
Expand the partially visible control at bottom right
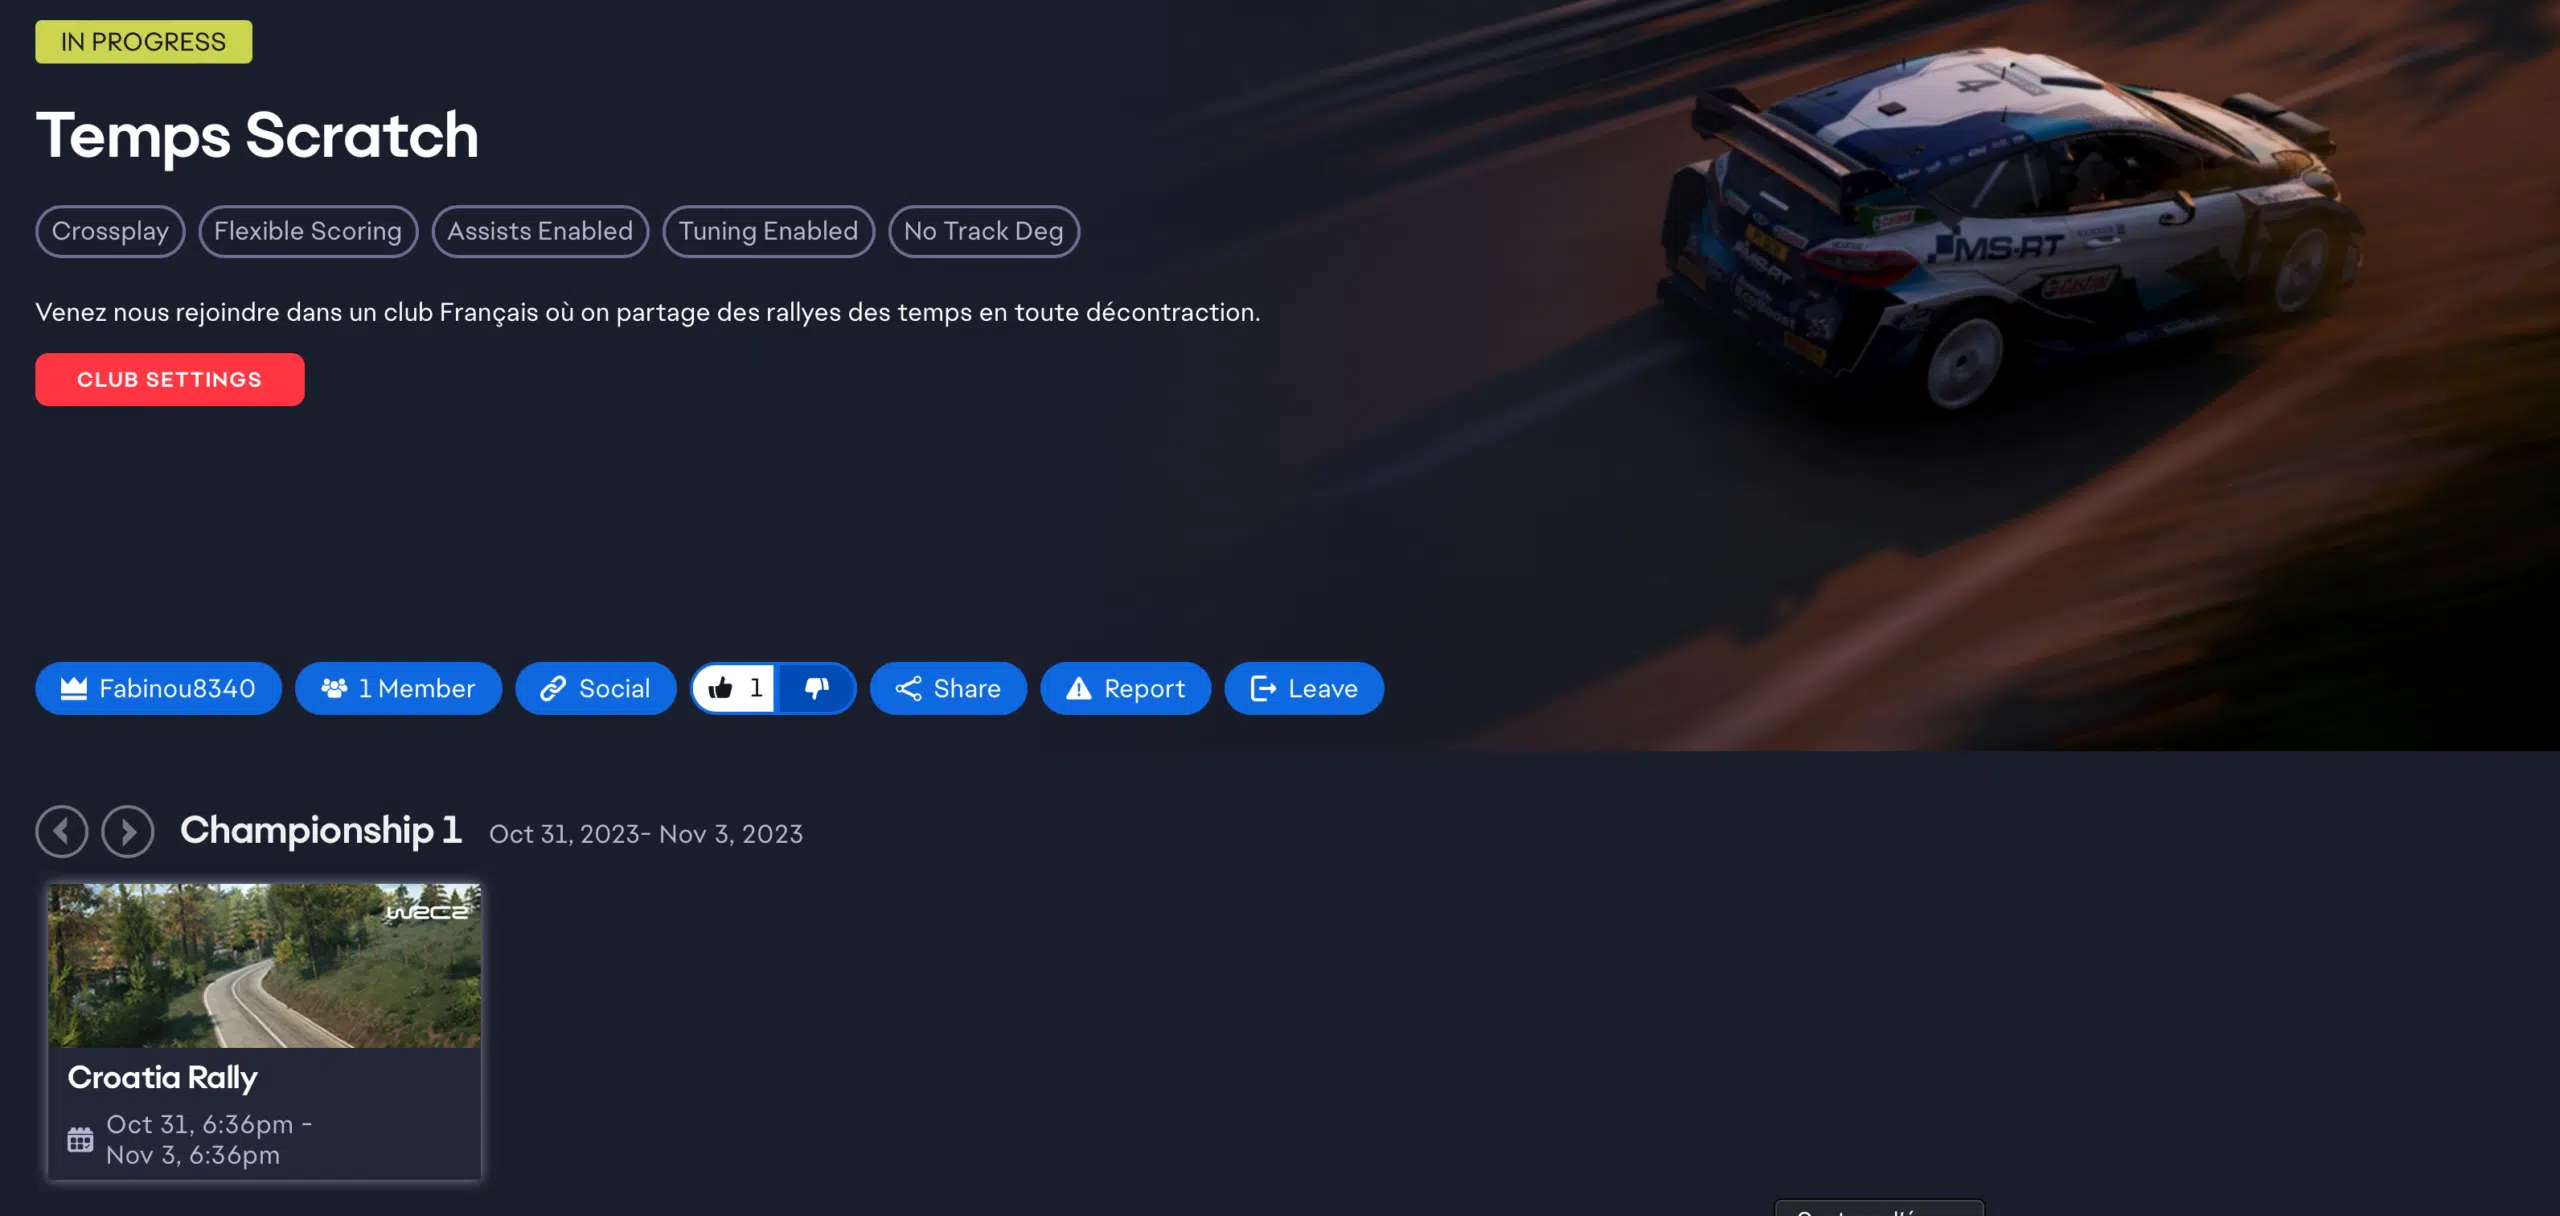(1878, 1208)
